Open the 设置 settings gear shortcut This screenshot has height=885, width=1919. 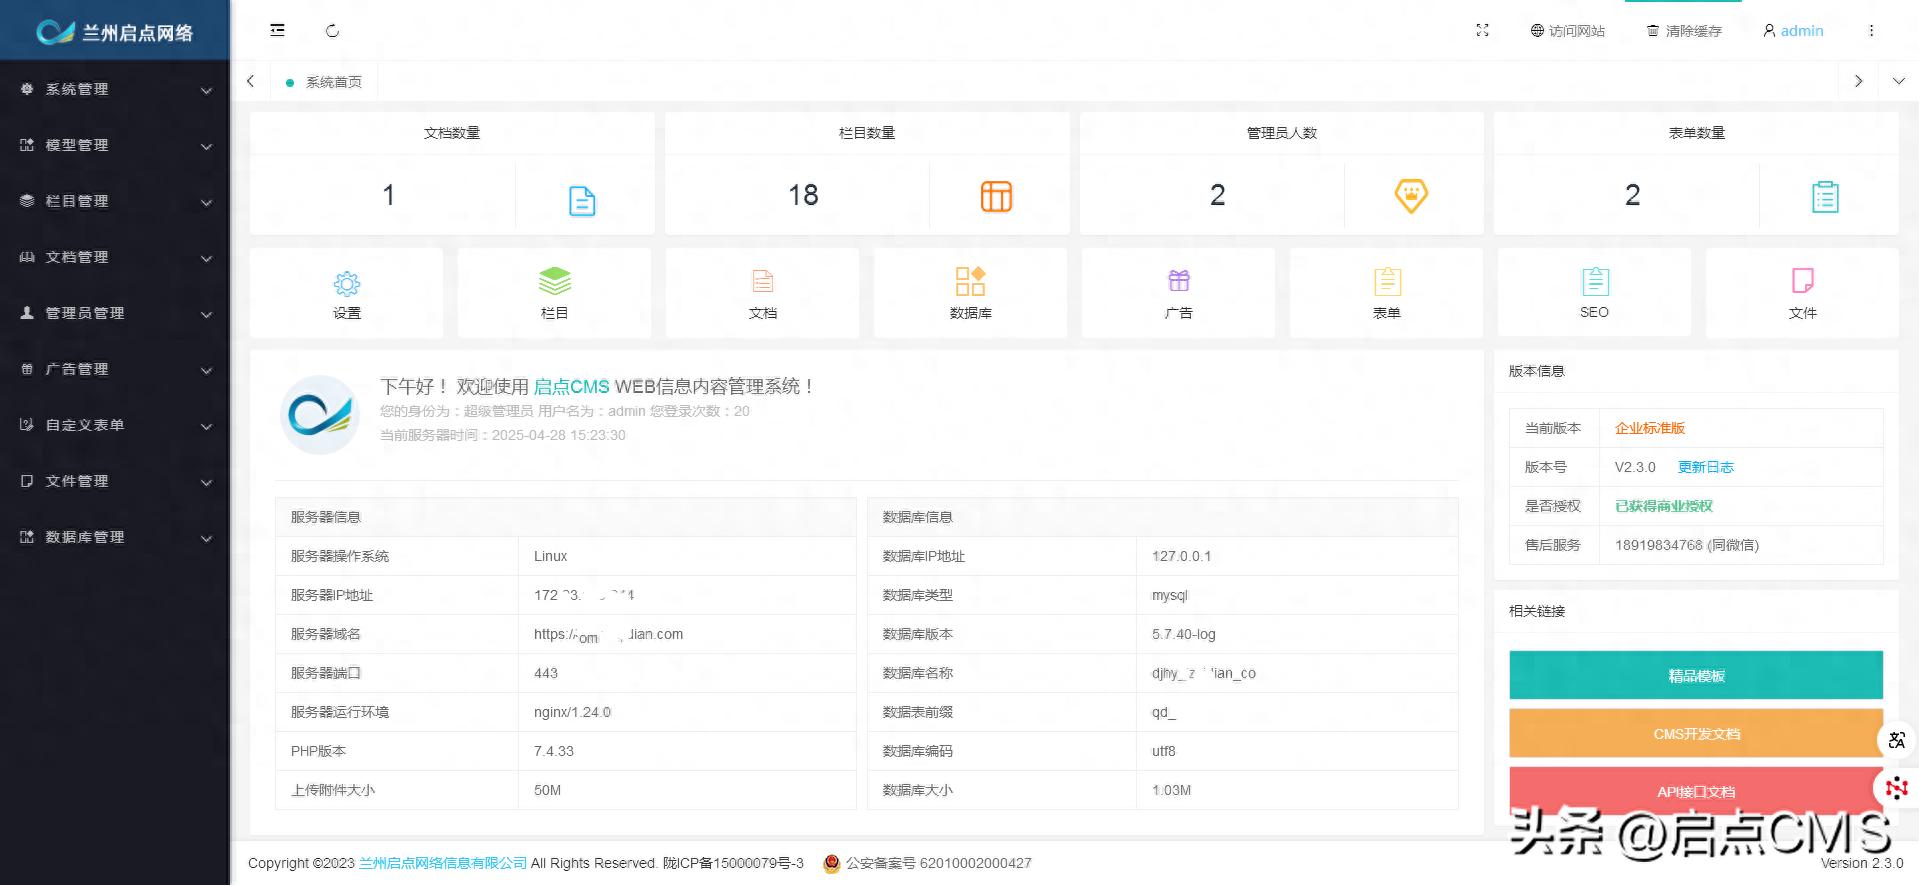346,284
